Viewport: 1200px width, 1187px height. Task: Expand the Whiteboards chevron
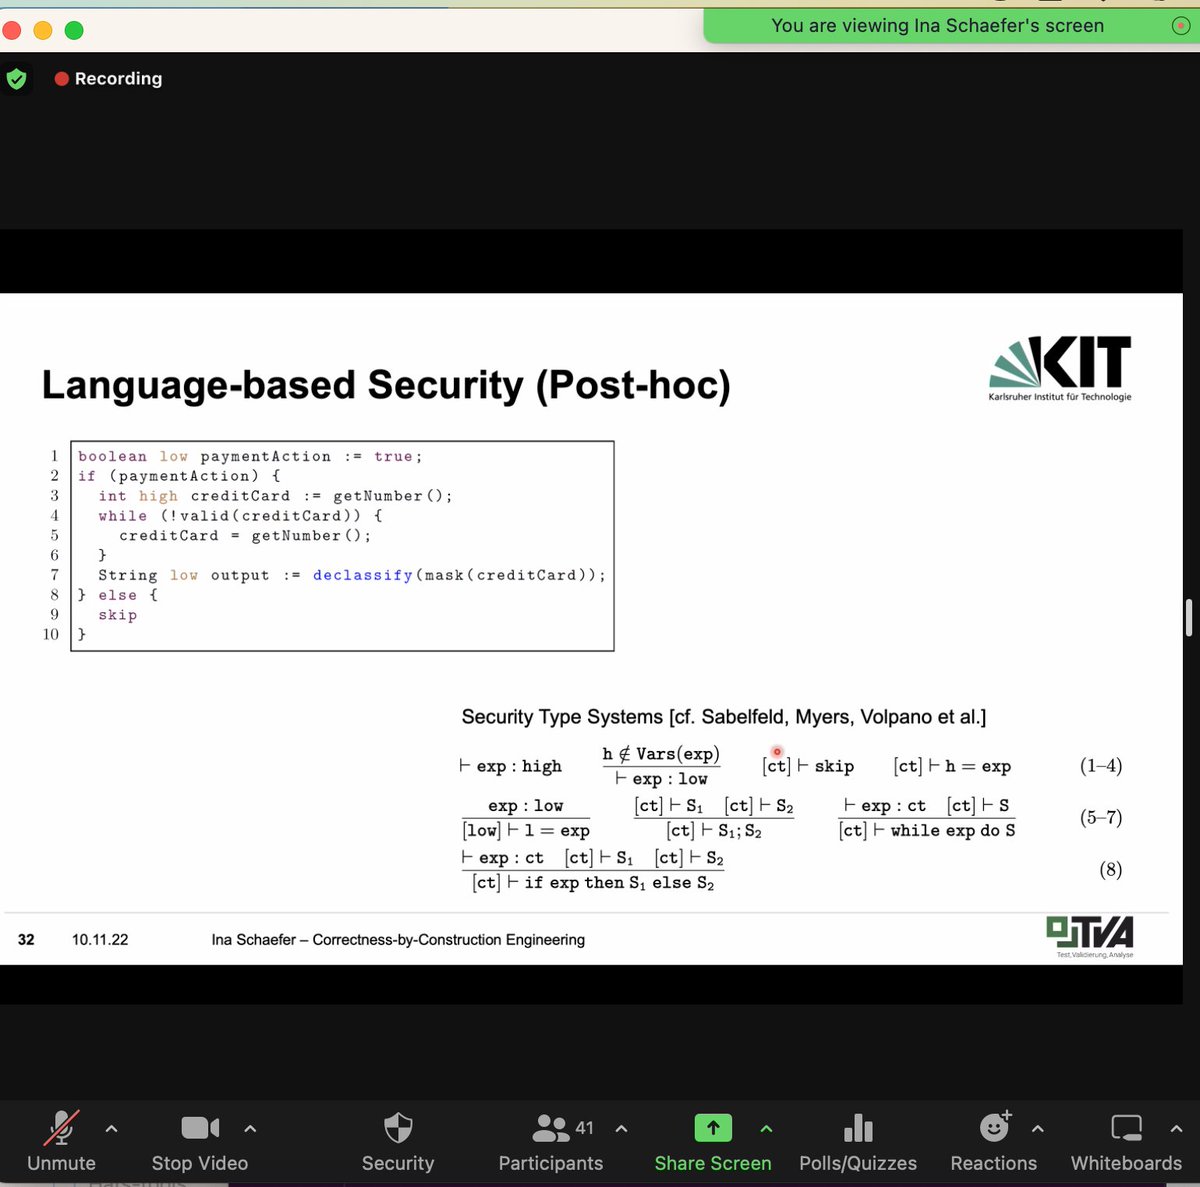pyautogui.click(x=1176, y=1128)
